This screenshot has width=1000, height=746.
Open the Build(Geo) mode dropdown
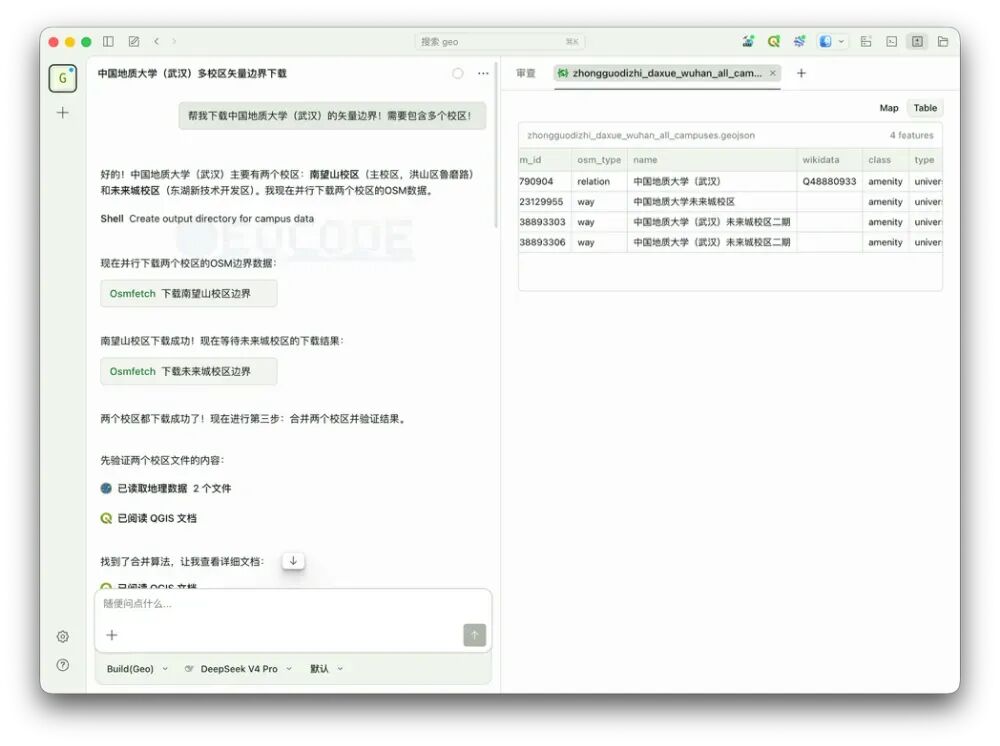tap(137, 669)
